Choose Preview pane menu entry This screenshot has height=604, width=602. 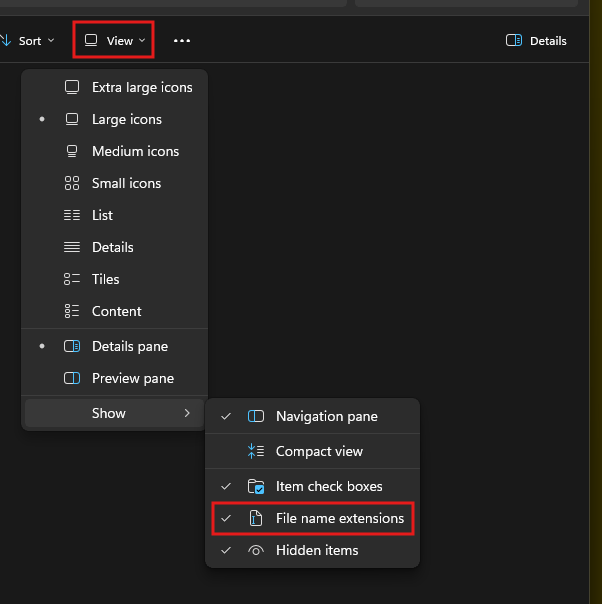[132, 378]
